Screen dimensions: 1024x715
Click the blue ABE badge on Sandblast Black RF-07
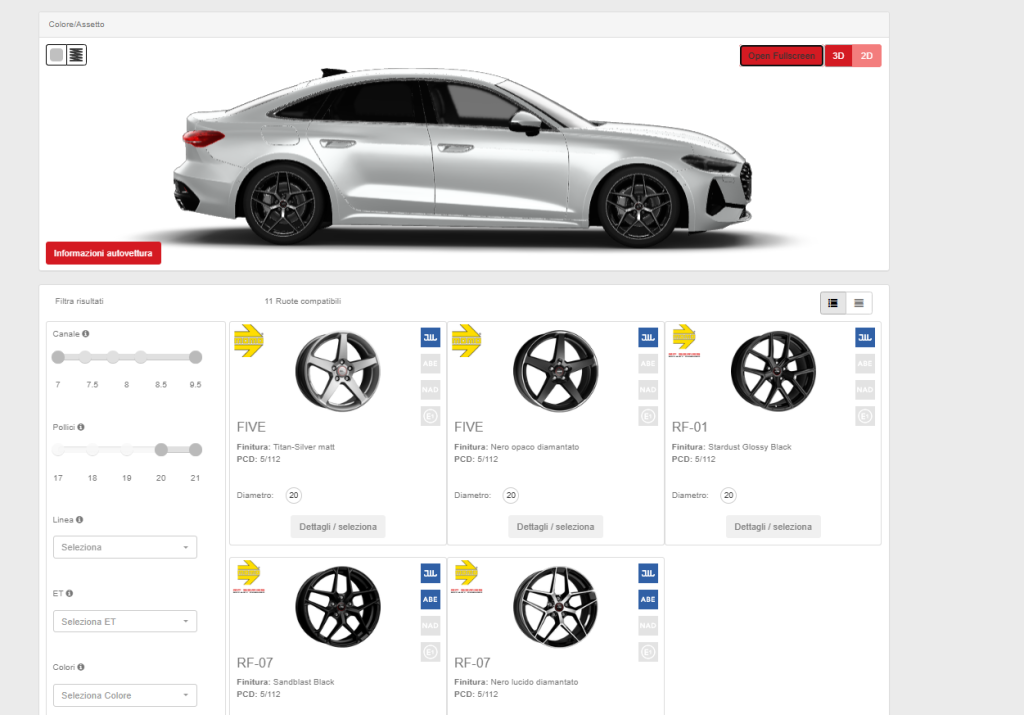click(x=430, y=600)
